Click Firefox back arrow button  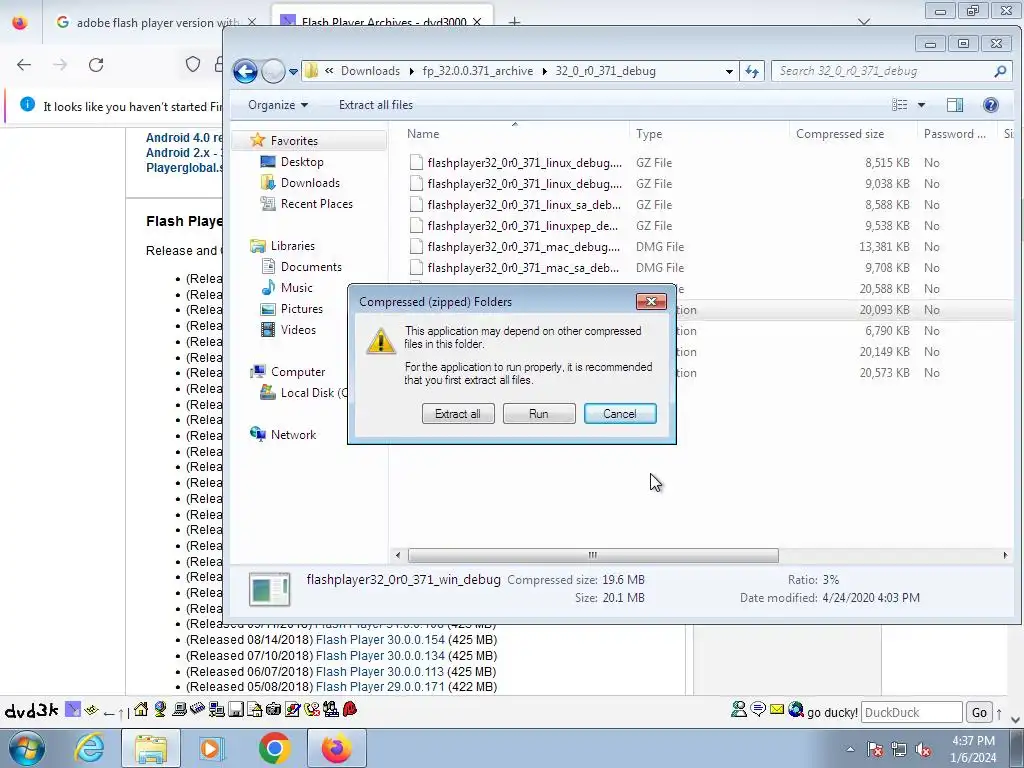point(24,65)
